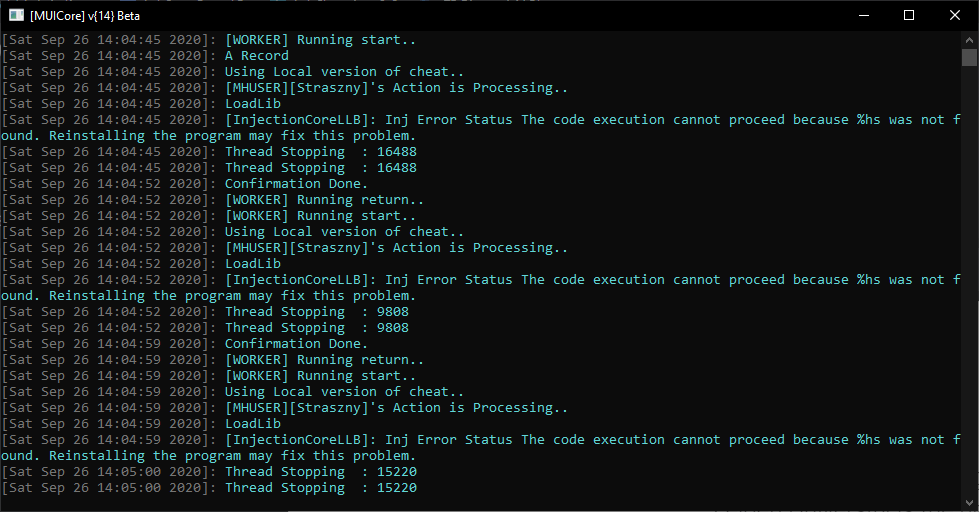
Task: Click the [MUICore] v{14} Beta title text
Action: click(85, 16)
